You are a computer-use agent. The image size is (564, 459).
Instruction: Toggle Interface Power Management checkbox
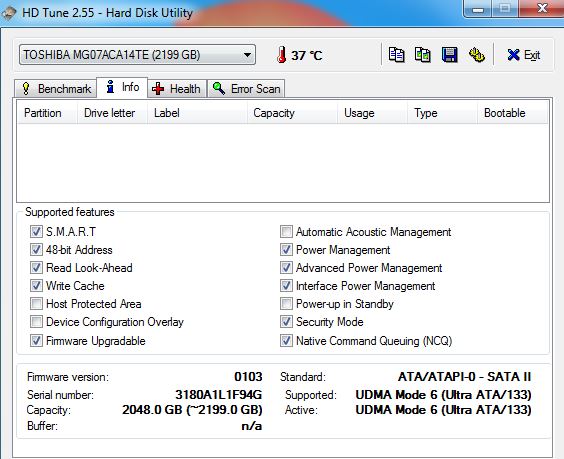click(x=286, y=286)
